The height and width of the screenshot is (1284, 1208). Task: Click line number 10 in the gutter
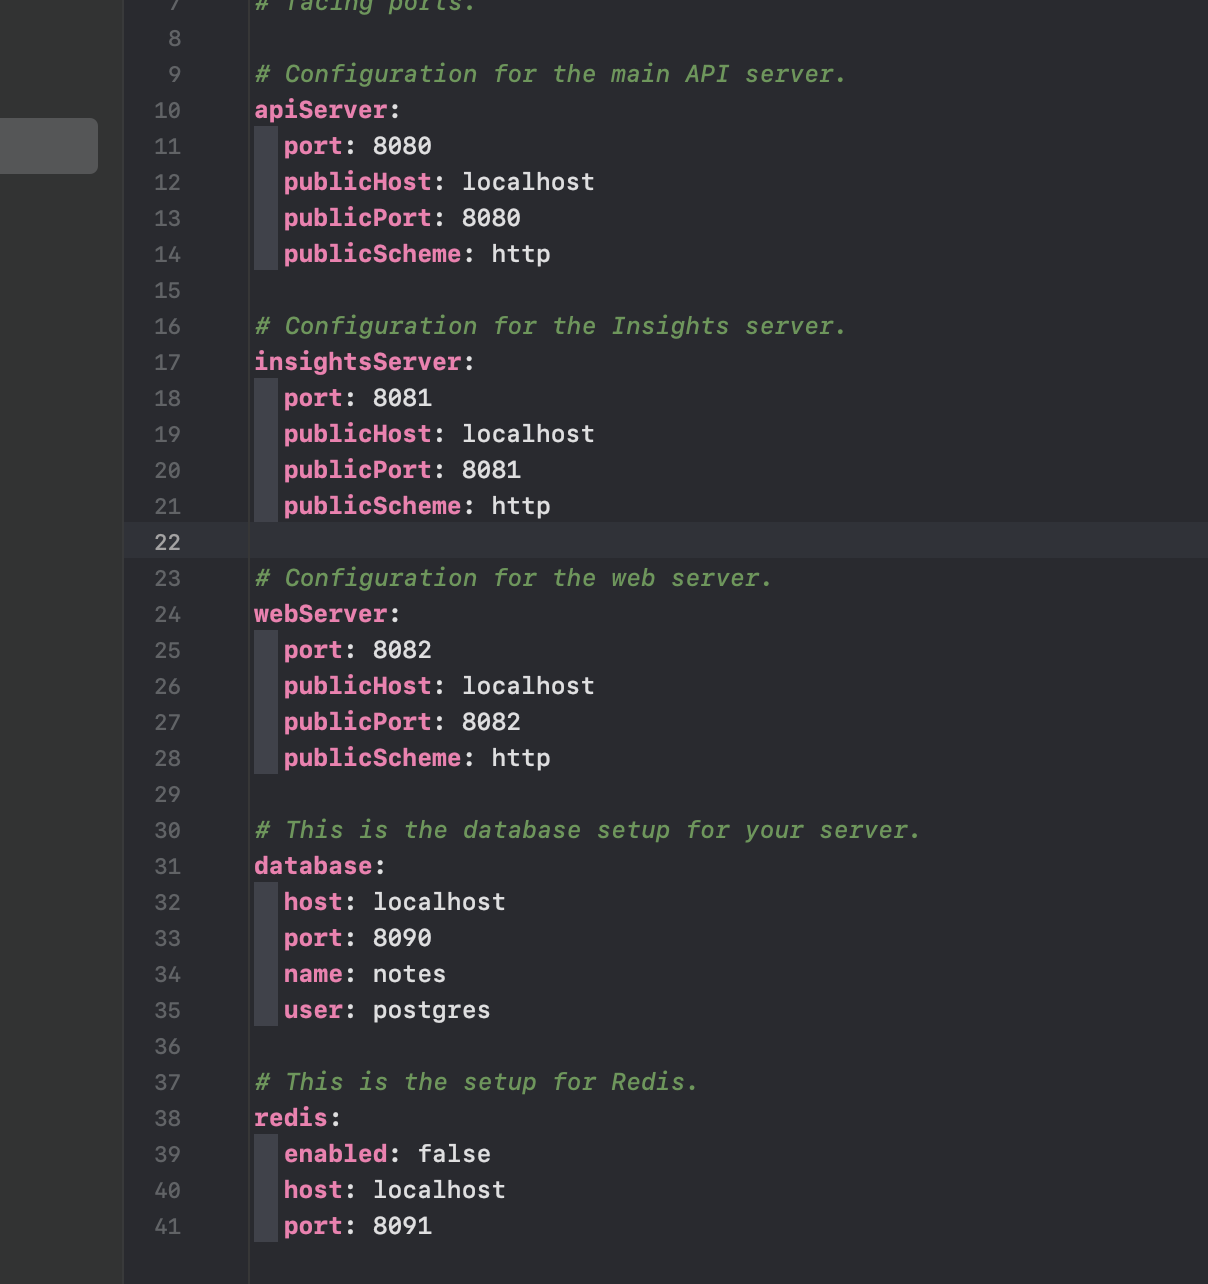(168, 110)
